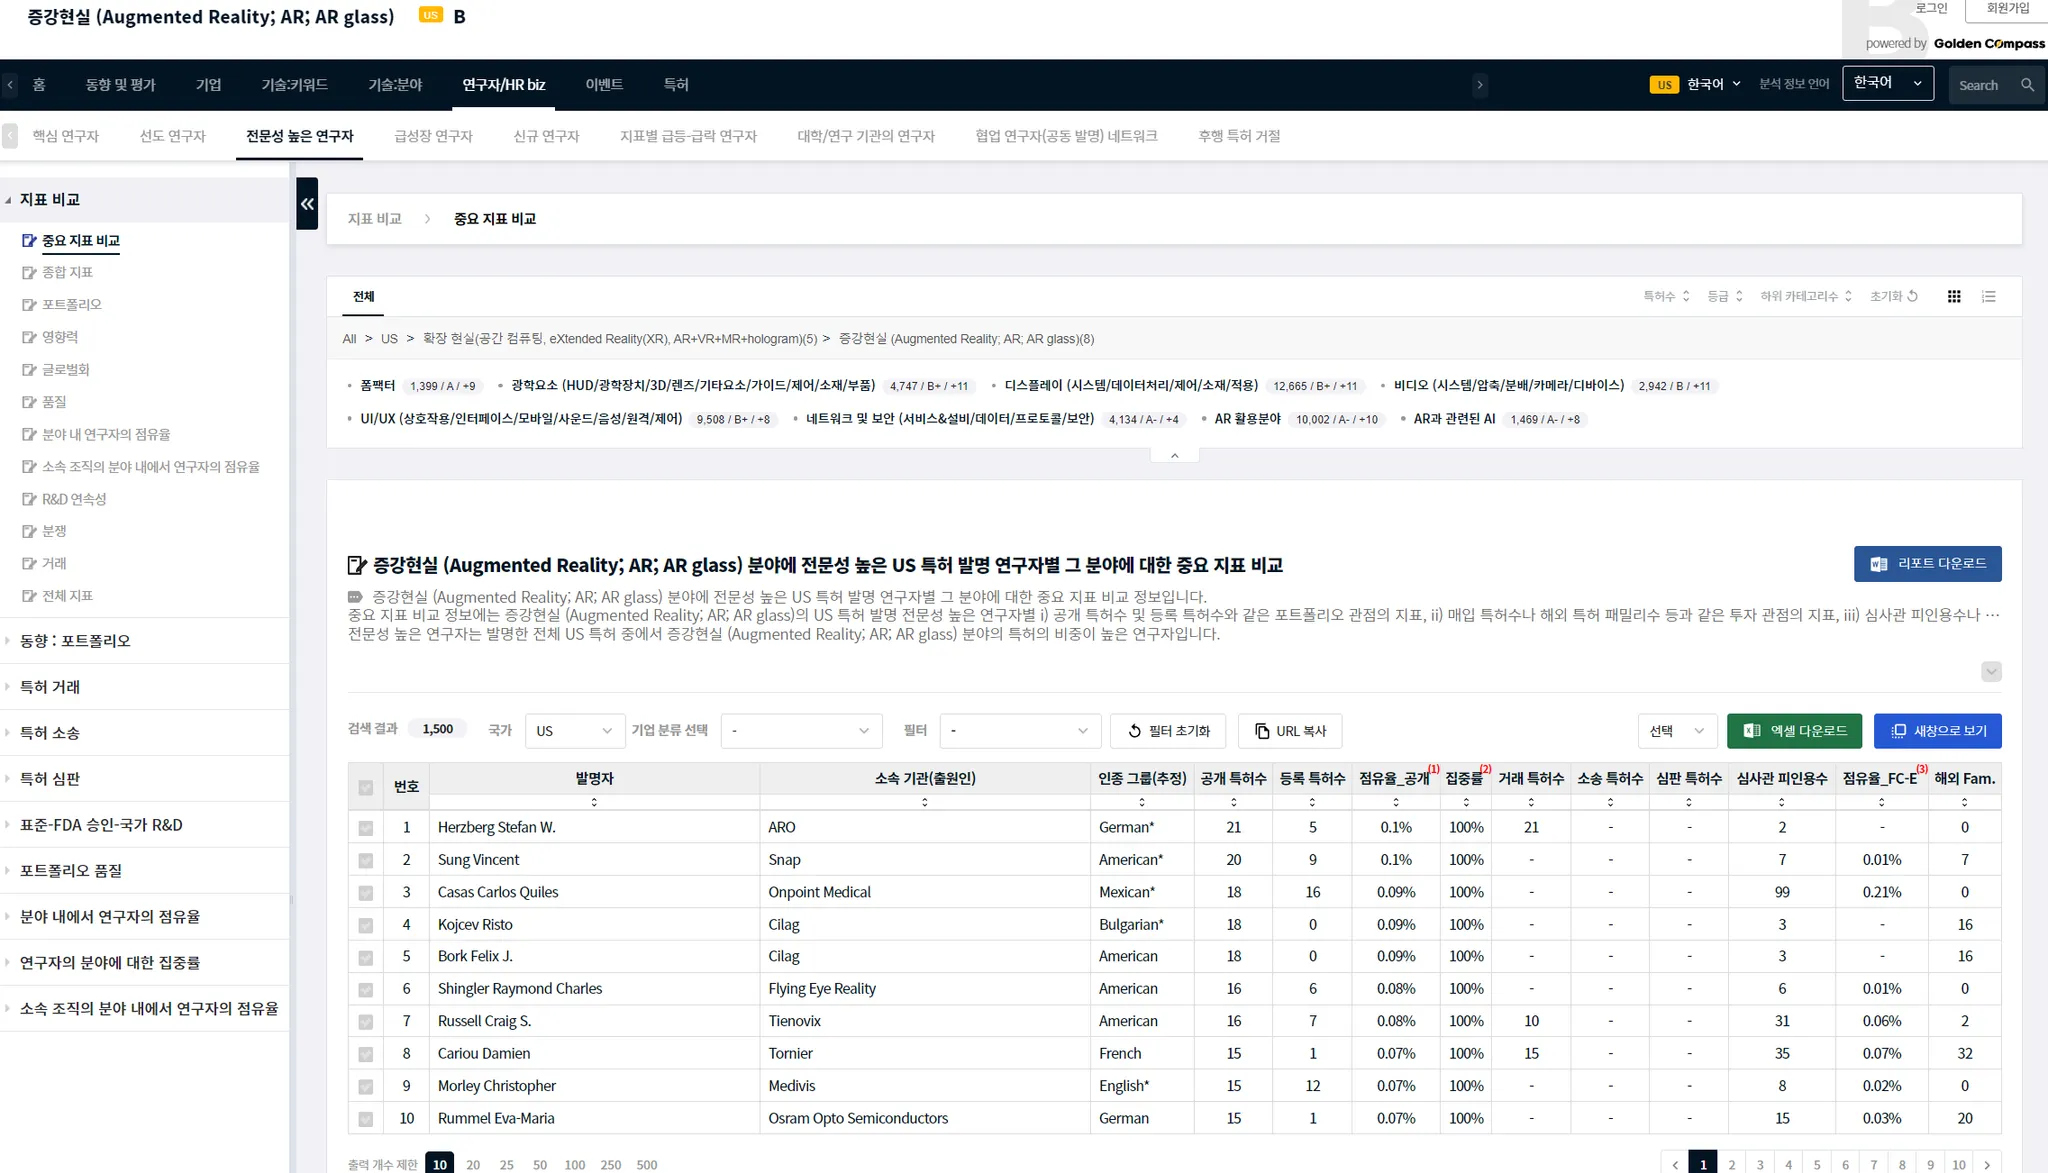Collapse the category list with up chevron

click(x=1175, y=456)
